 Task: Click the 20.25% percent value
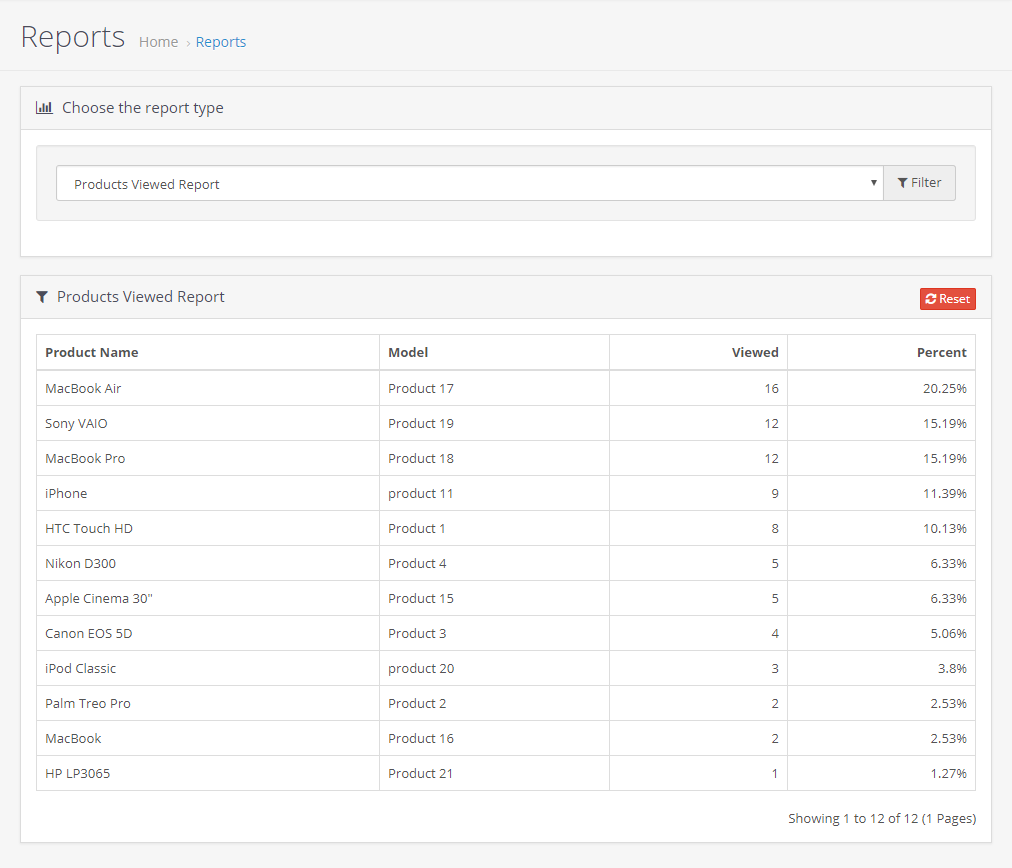click(x=945, y=389)
